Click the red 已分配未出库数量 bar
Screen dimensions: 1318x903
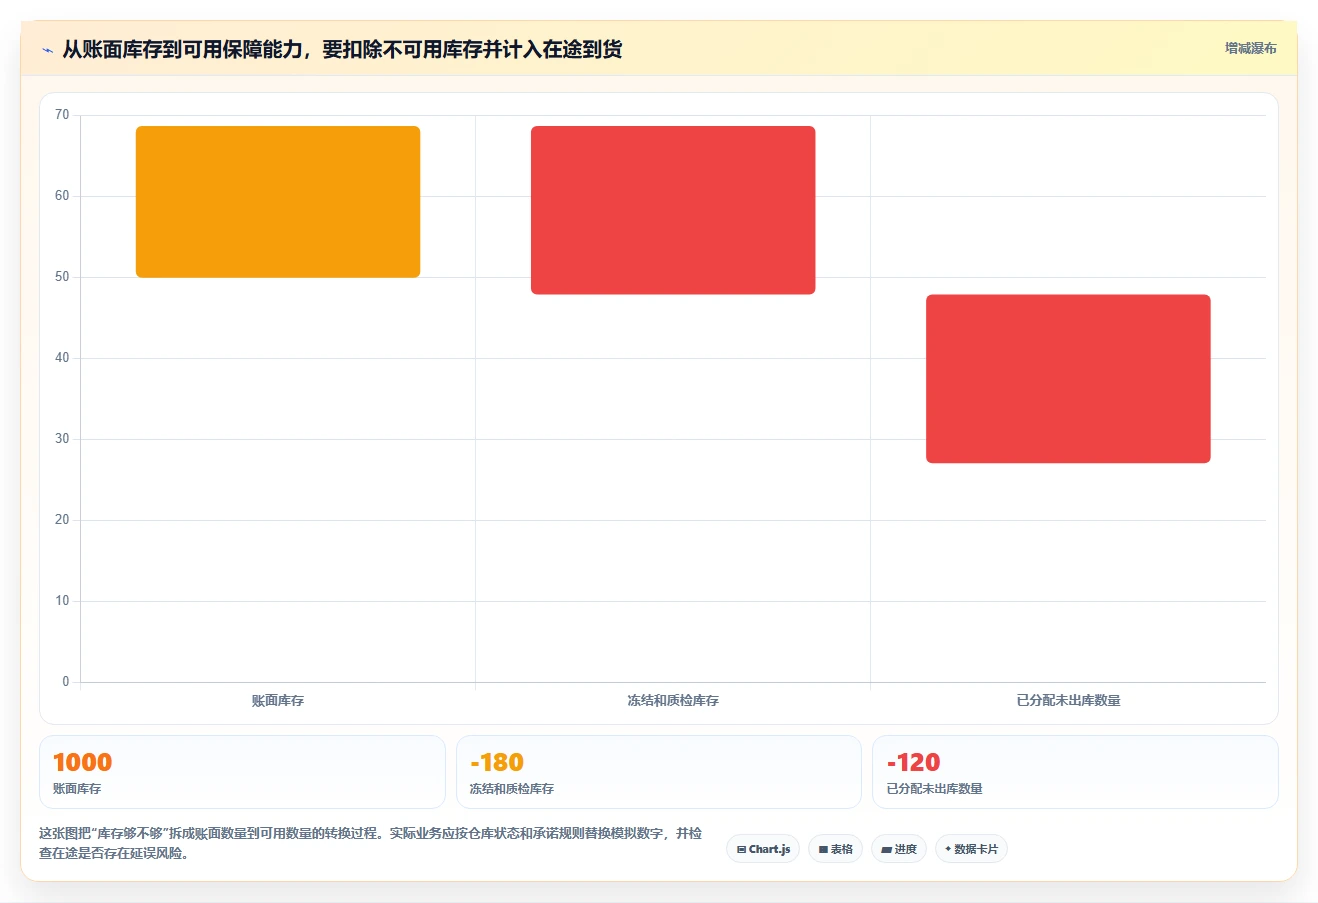pos(1068,379)
